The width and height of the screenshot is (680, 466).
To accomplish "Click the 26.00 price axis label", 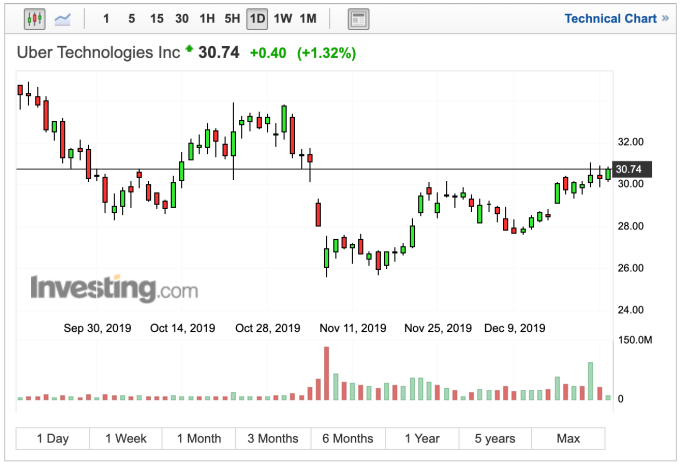I will tap(631, 268).
